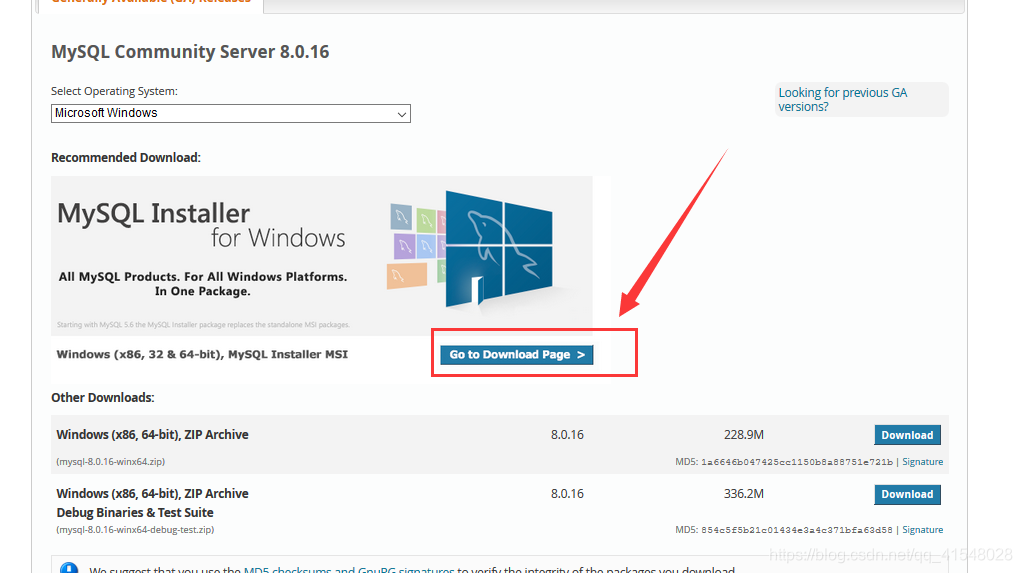Click the 228.9M size value
Image resolution: width=1022 pixels, height=573 pixels.
(744, 435)
